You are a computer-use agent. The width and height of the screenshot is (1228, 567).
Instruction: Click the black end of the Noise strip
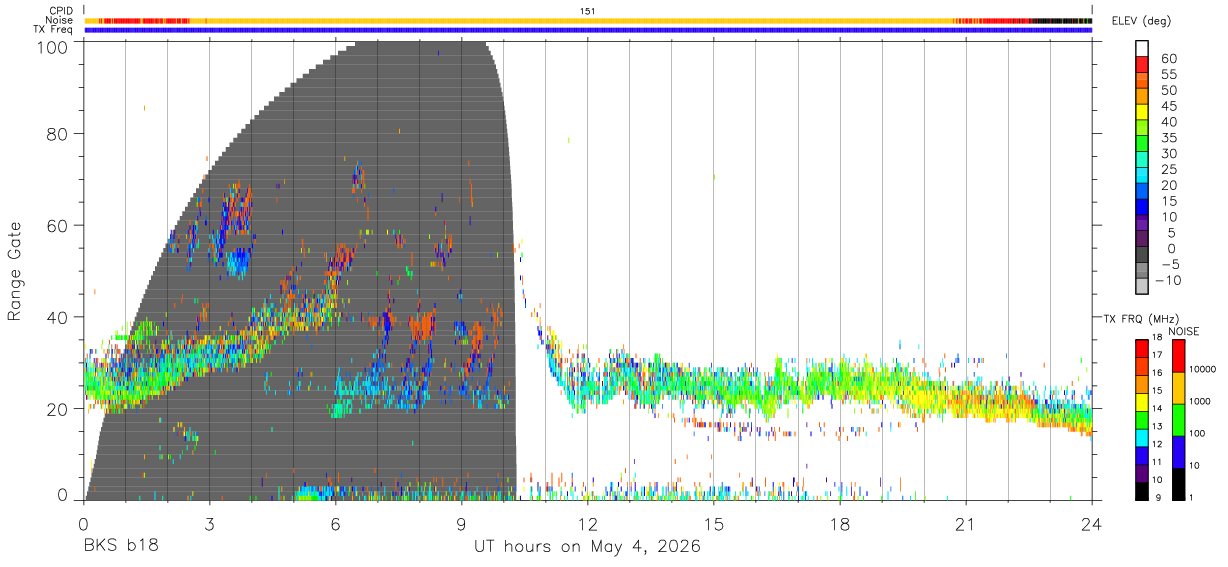[x=1062, y=20]
